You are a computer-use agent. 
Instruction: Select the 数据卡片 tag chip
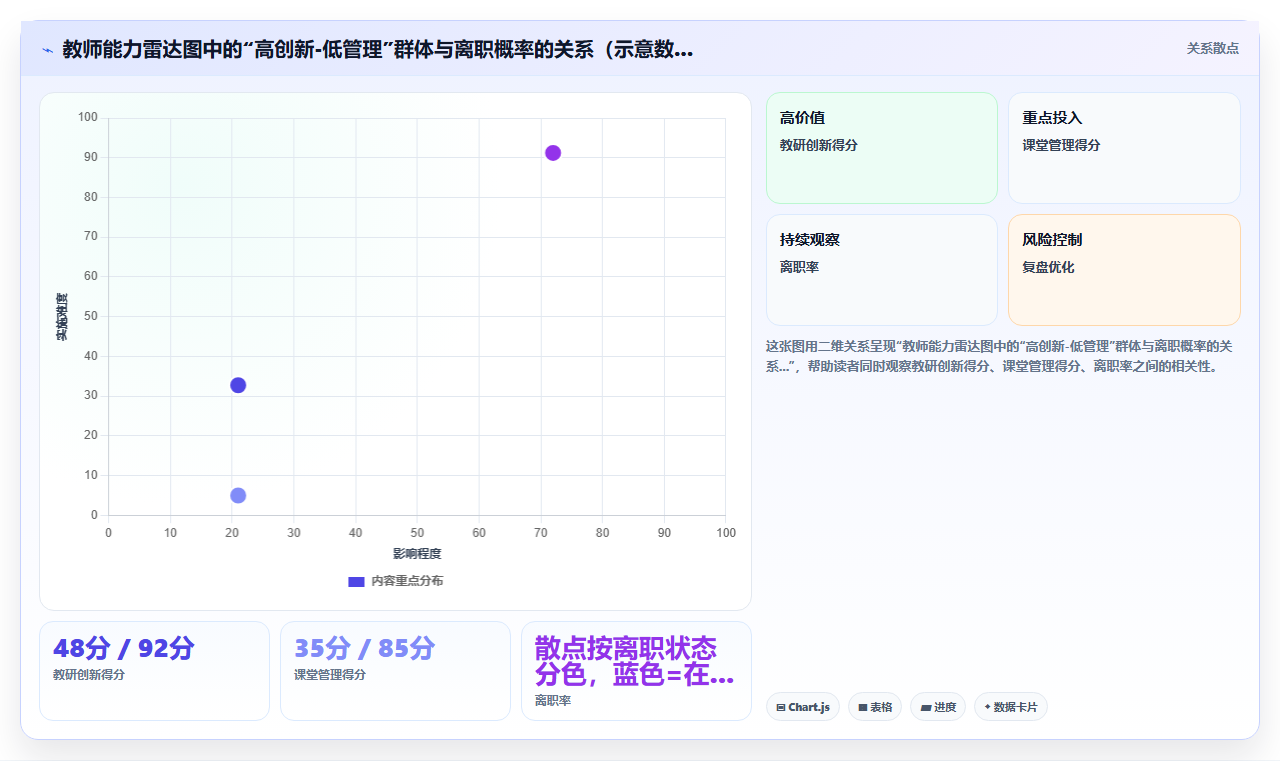coord(1011,707)
